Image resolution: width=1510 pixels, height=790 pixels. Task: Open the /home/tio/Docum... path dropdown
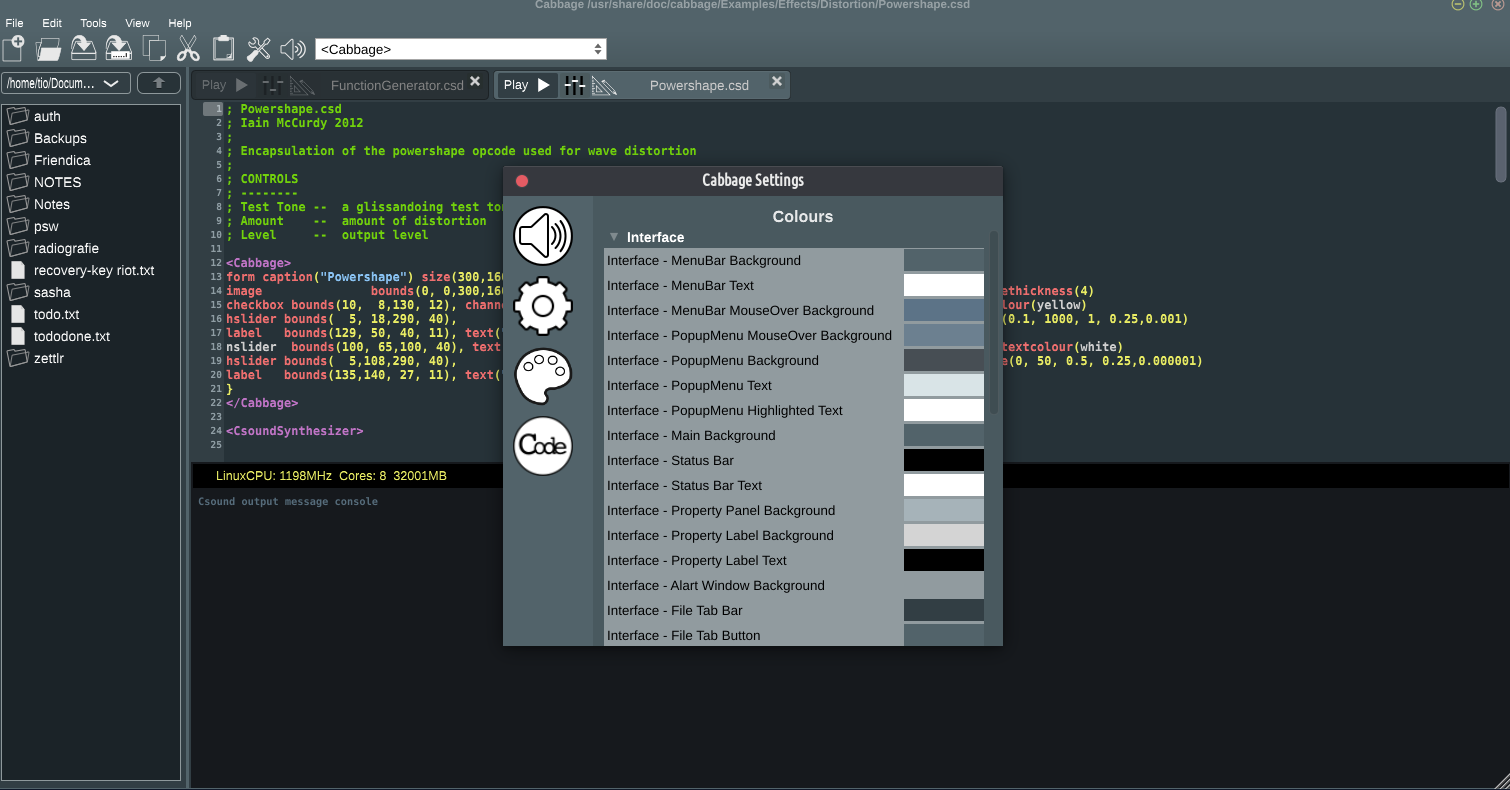(x=63, y=83)
